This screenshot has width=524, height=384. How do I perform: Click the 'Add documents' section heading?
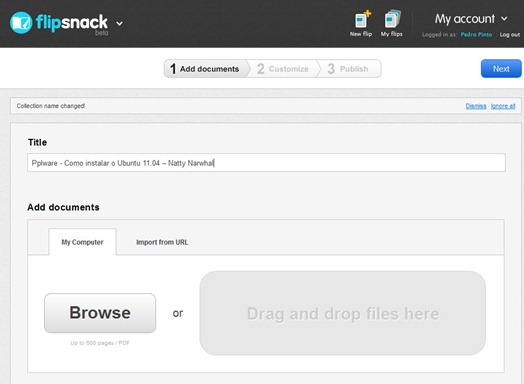click(x=63, y=207)
